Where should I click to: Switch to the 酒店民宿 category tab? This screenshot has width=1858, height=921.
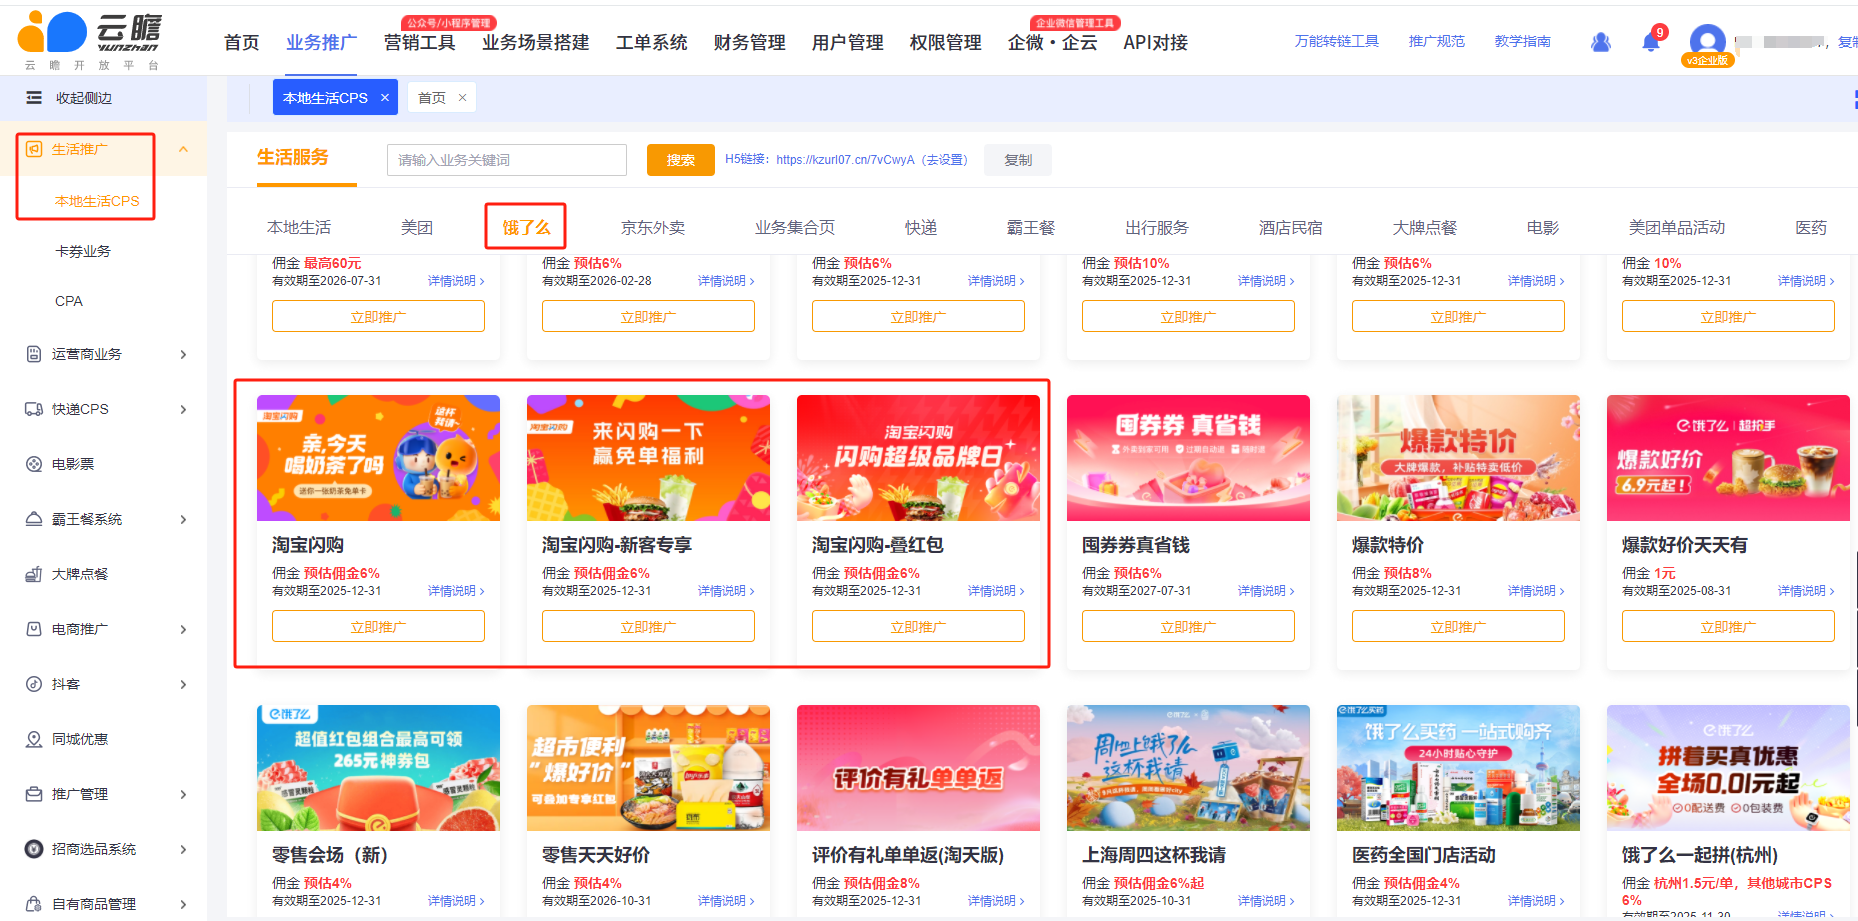pos(1290,227)
